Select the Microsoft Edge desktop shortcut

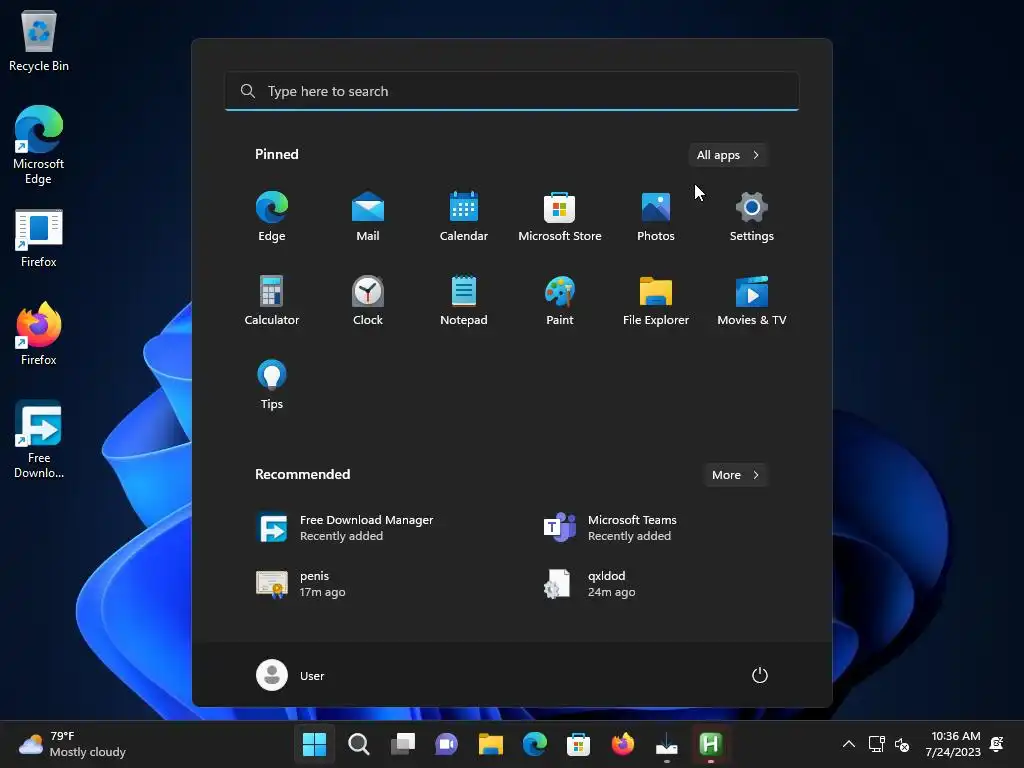point(39,145)
